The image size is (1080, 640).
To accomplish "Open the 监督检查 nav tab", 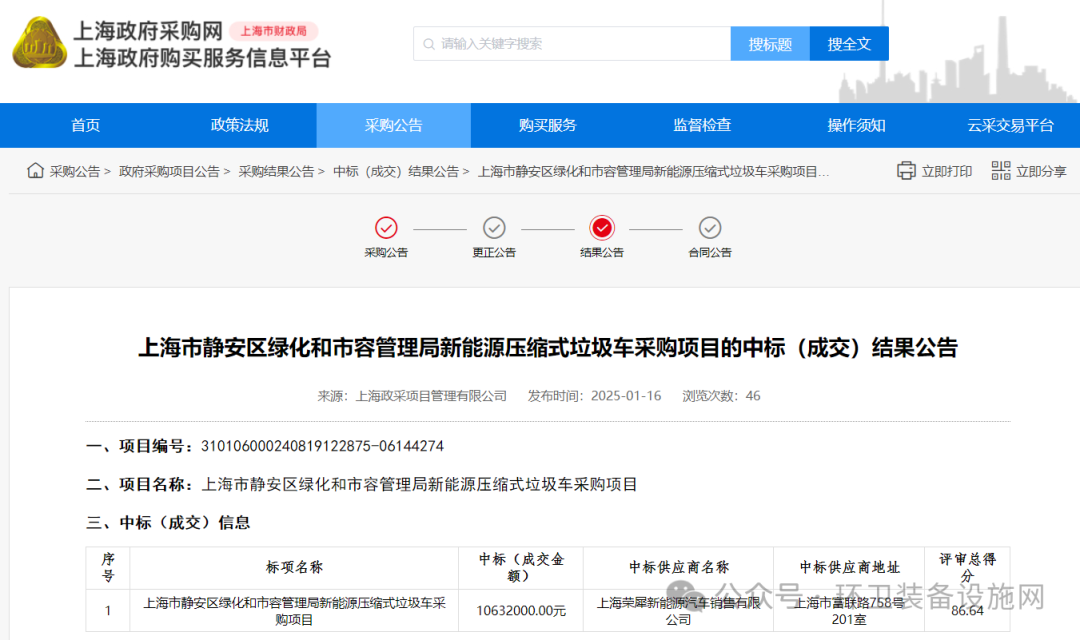I will point(702,125).
